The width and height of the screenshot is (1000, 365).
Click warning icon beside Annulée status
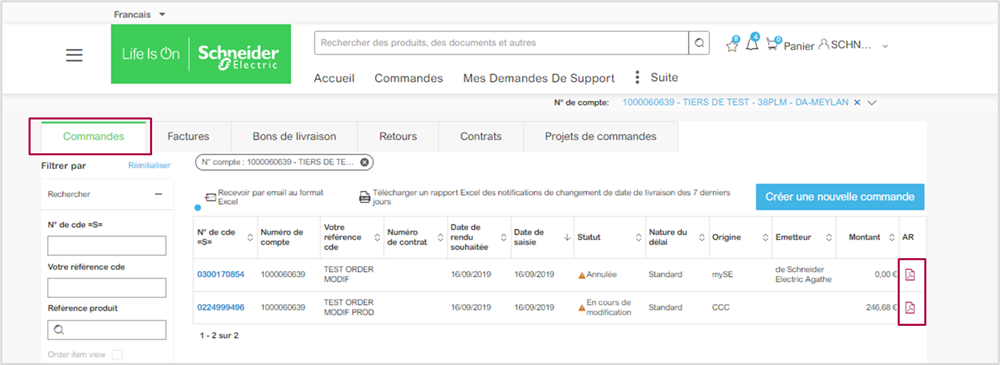[x=582, y=275]
